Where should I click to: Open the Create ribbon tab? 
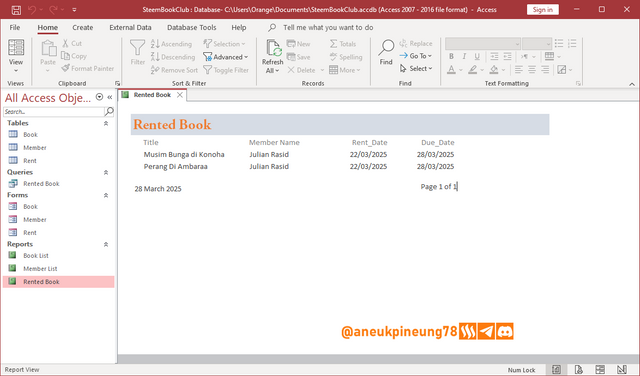point(82,27)
